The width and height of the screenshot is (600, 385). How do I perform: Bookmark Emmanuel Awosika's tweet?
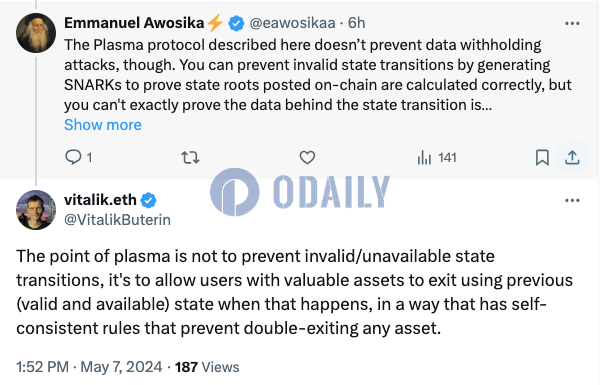542,157
